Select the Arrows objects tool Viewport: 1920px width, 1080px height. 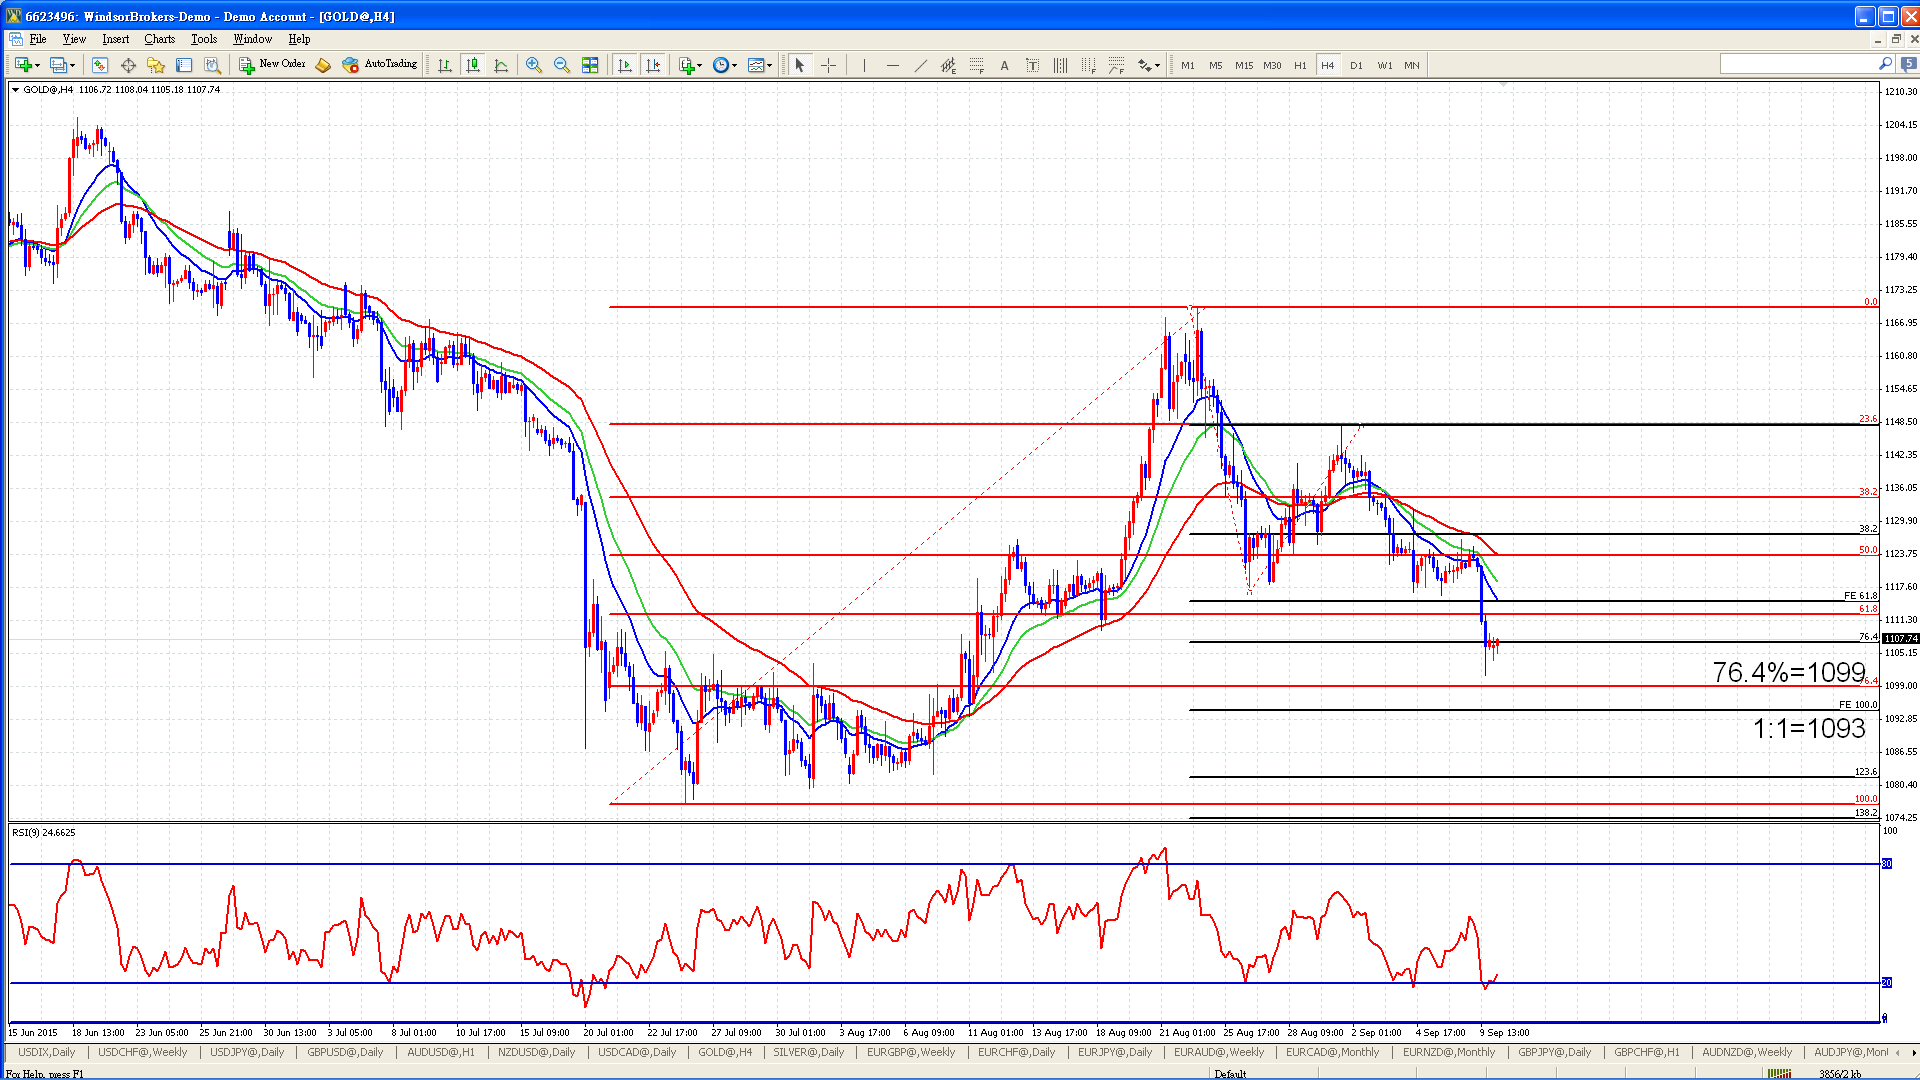click(1144, 65)
